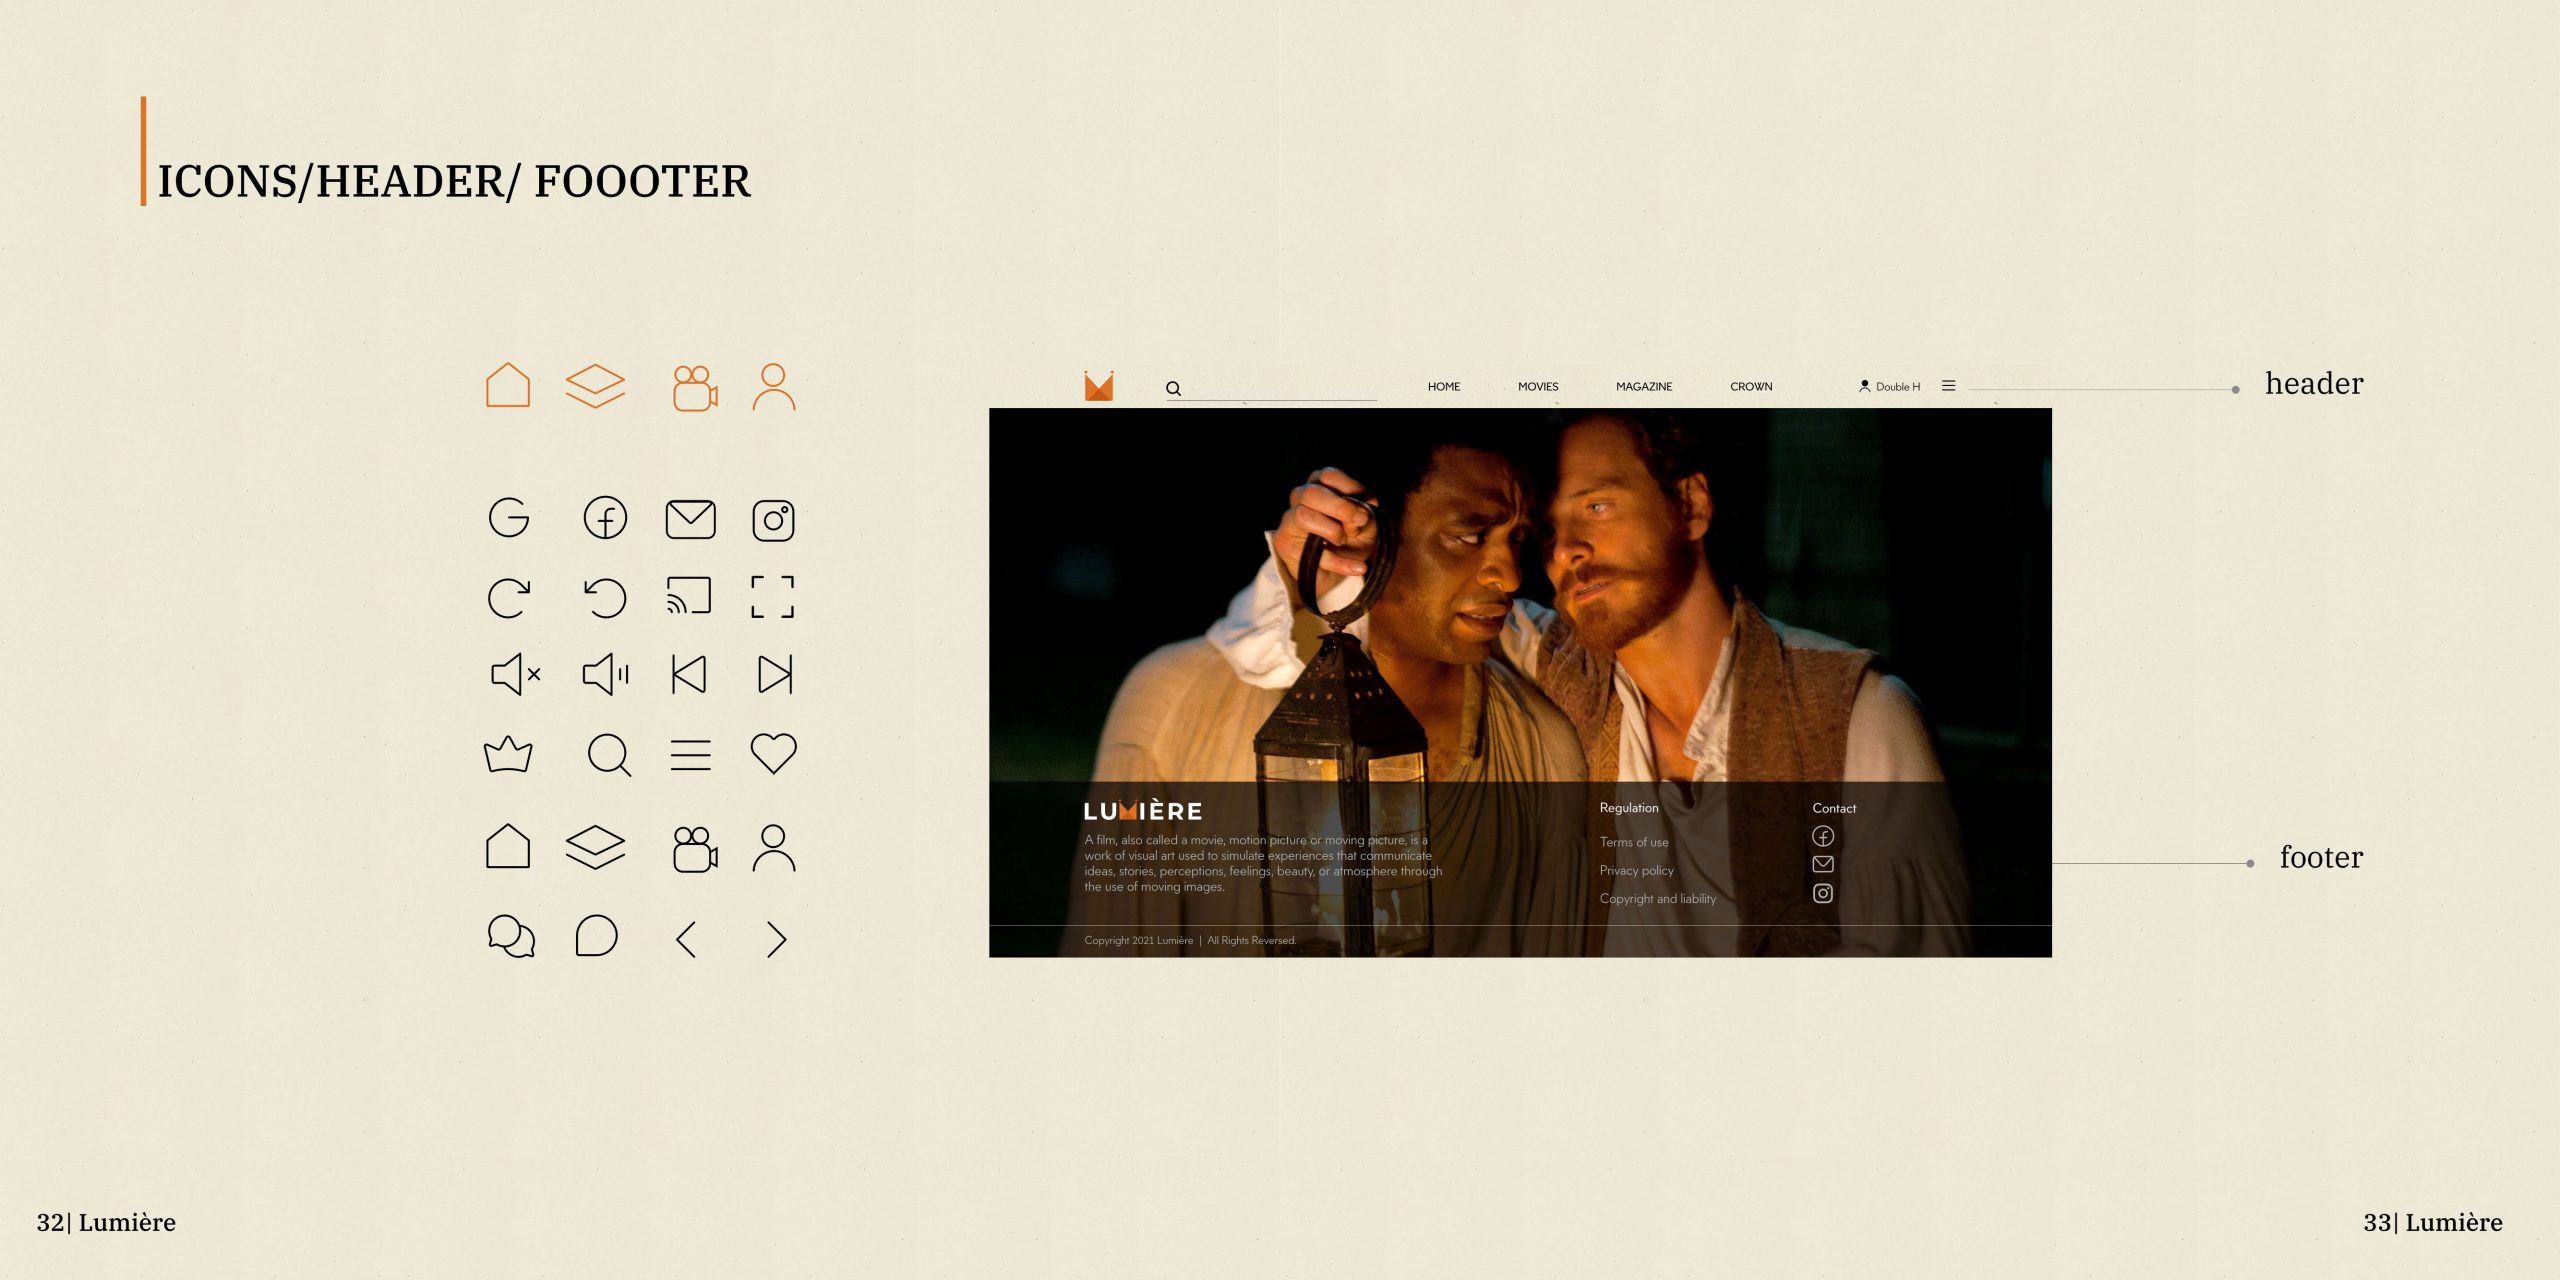
Task: Click the orange layers icon
Action: pyautogui.click(x=595, y=386)
